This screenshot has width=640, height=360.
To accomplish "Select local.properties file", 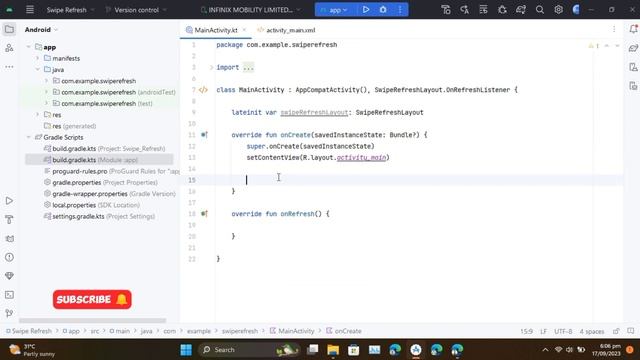I will [x=92, y=205].
